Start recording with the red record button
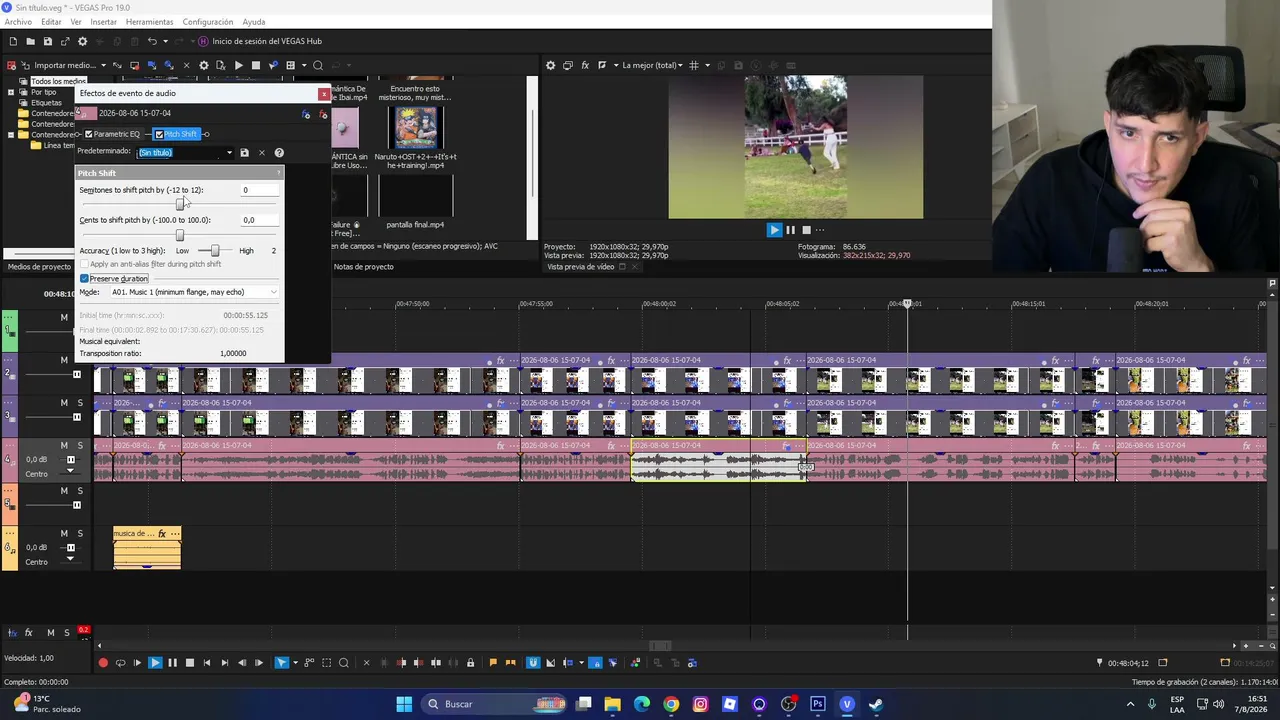This screenshot has width=1280, height=720. click(x=103, y=662)
